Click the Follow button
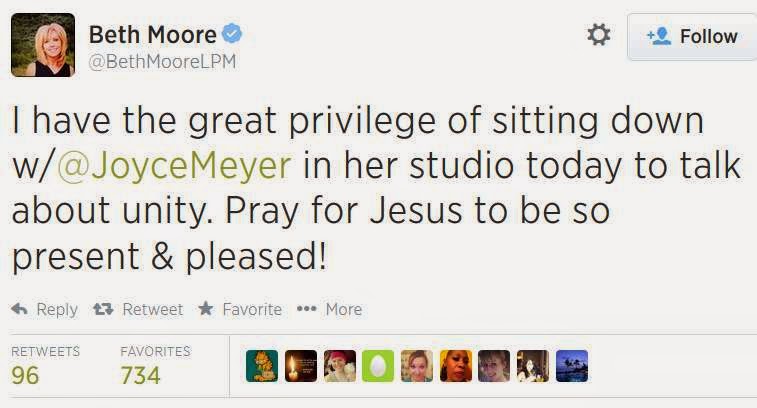 tap(692, 37)
